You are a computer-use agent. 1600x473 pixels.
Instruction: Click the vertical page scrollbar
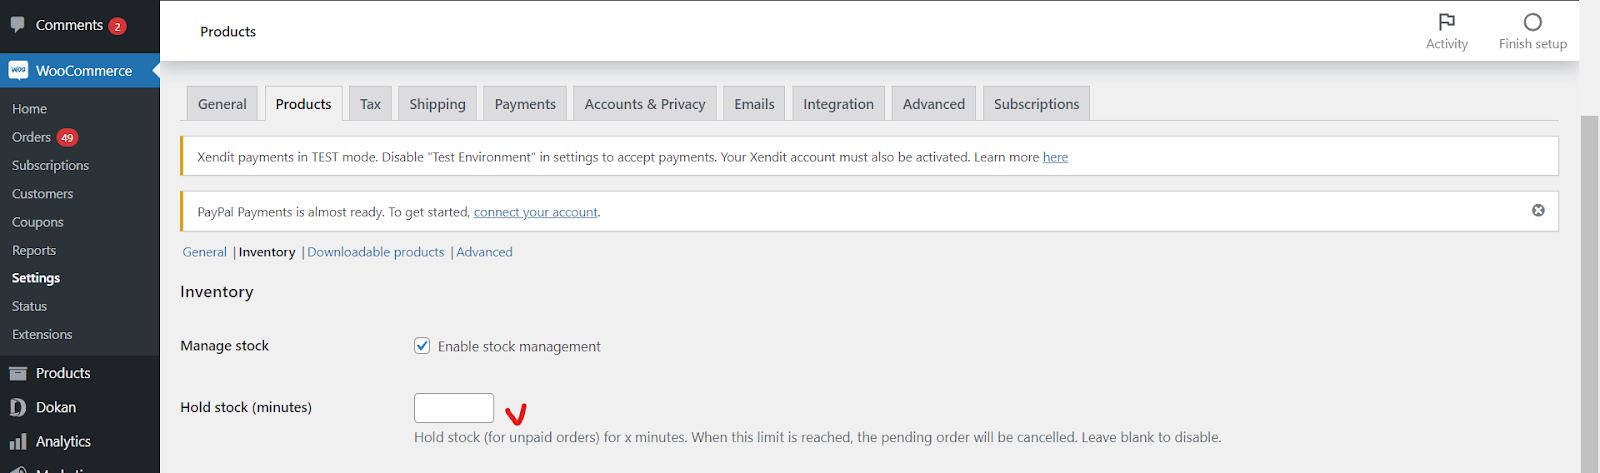coord(1589,290)
